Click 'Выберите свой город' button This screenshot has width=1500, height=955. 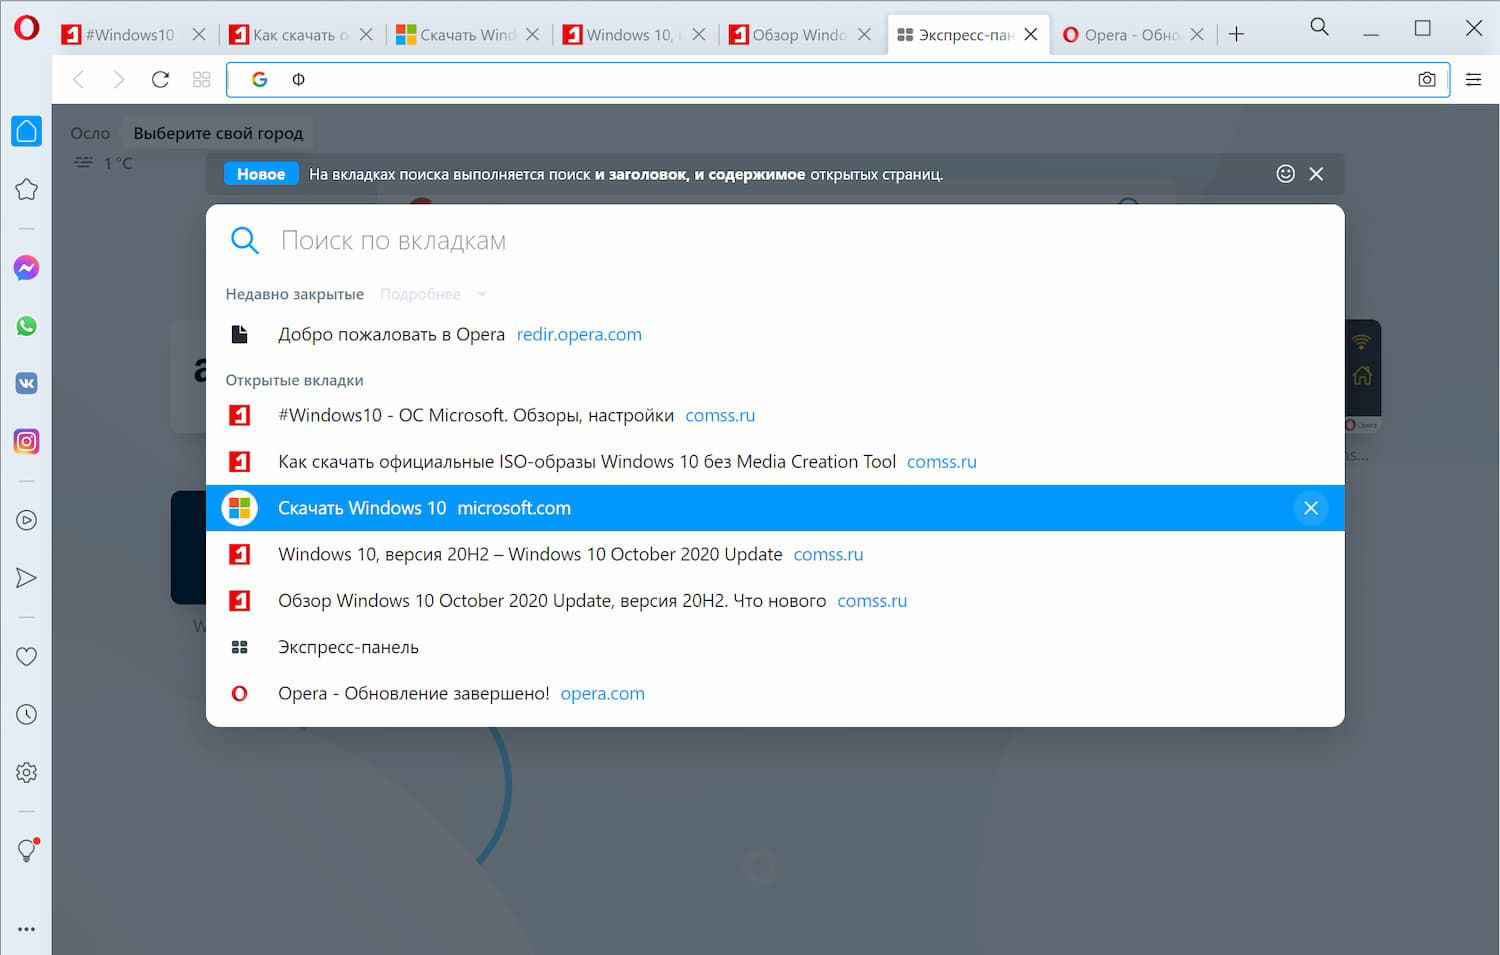(218, 133)
